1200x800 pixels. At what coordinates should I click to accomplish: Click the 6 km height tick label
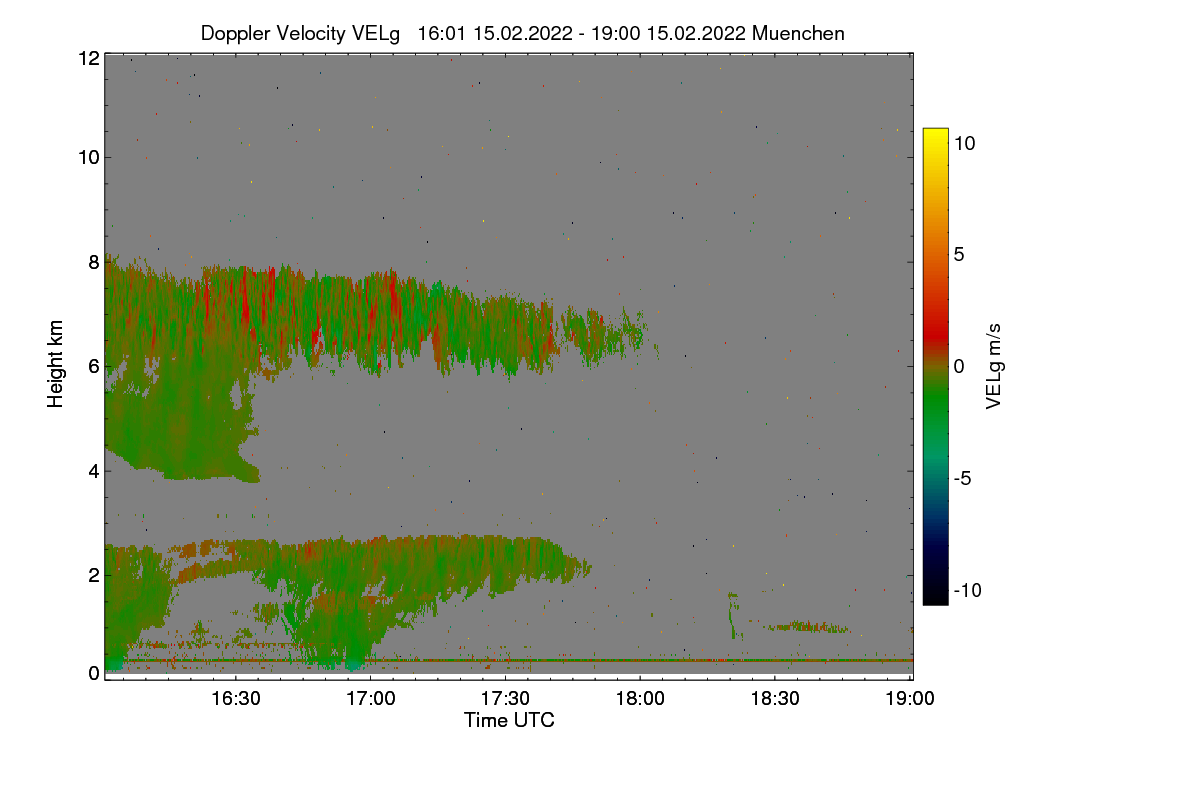point(93,366)
